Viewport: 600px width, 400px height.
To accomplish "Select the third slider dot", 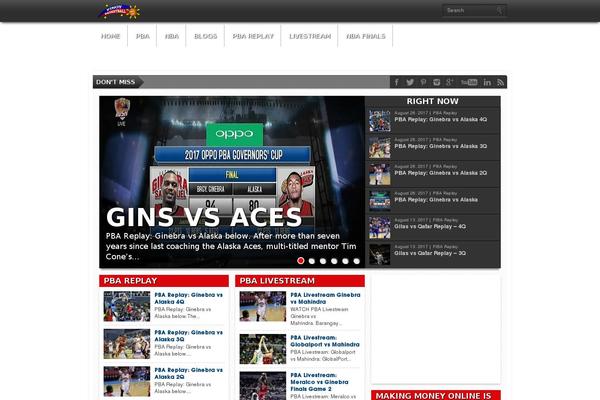I will click(323, 261).
